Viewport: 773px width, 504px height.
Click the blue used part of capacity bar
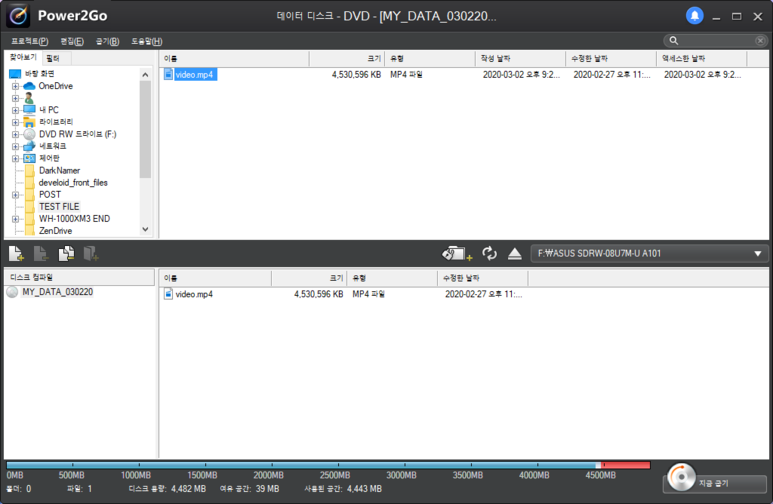point(301,465)
